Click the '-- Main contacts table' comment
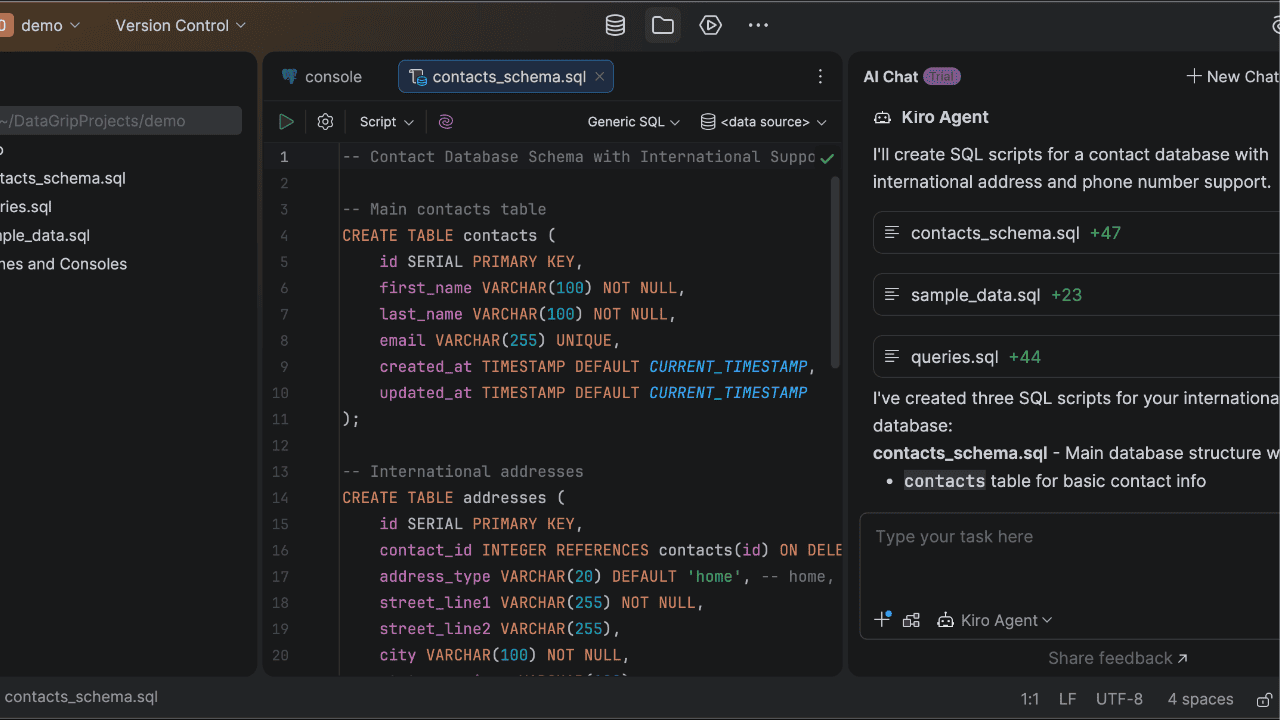 click(444, 210)
